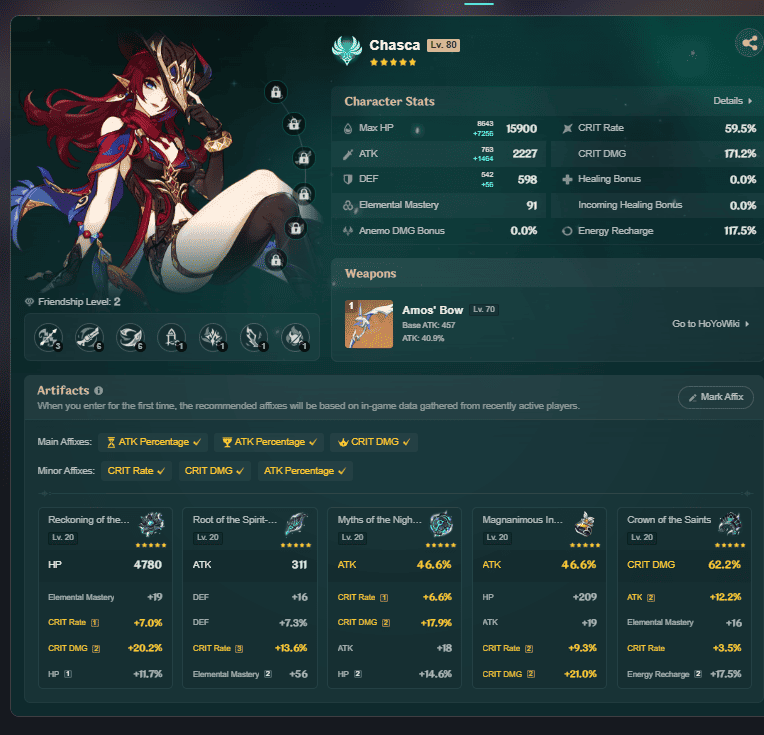764x735 pixels.
Task: Click the CRIT DMG 62.2% main stat
Action: [684, 565]
